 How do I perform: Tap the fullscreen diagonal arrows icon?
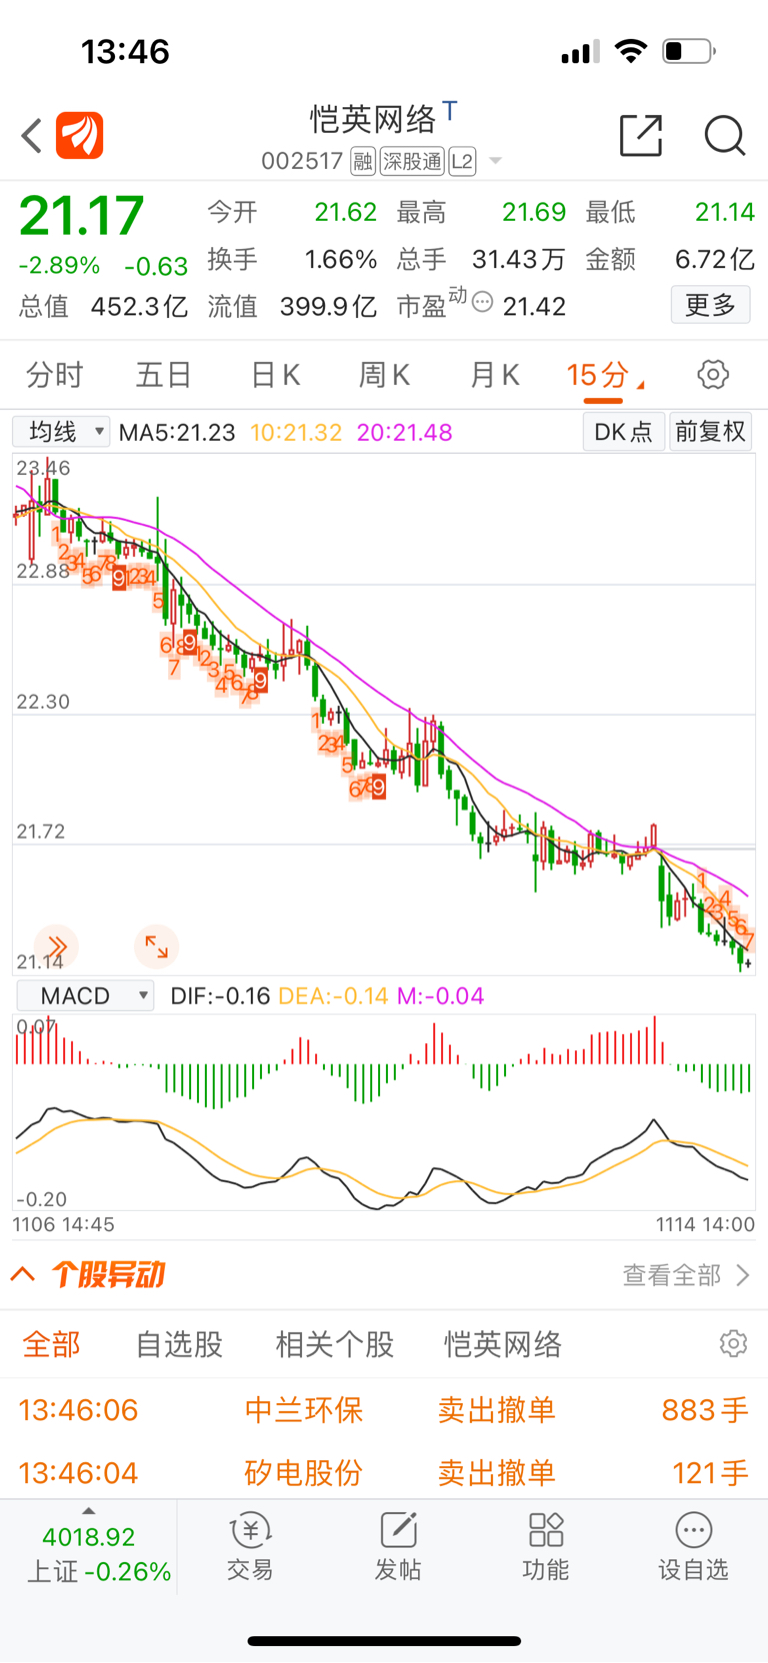pos(156,946)
